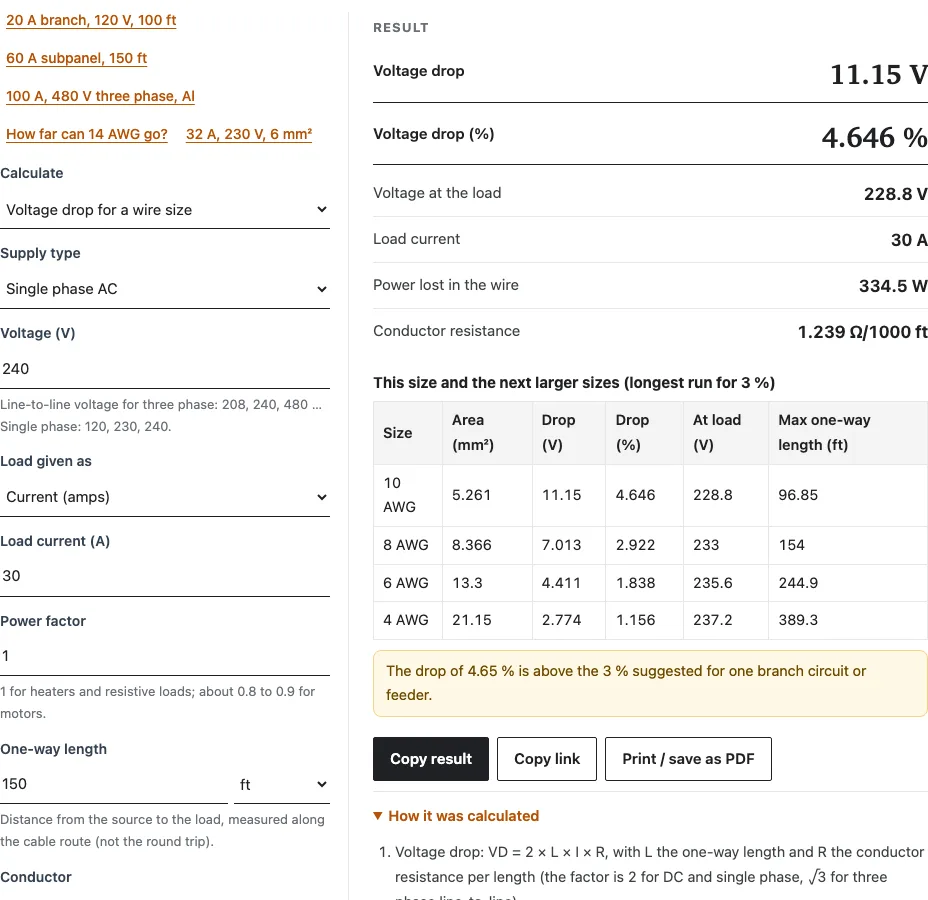Expand the Calculate mode dropdown

[x=165, y=210]
